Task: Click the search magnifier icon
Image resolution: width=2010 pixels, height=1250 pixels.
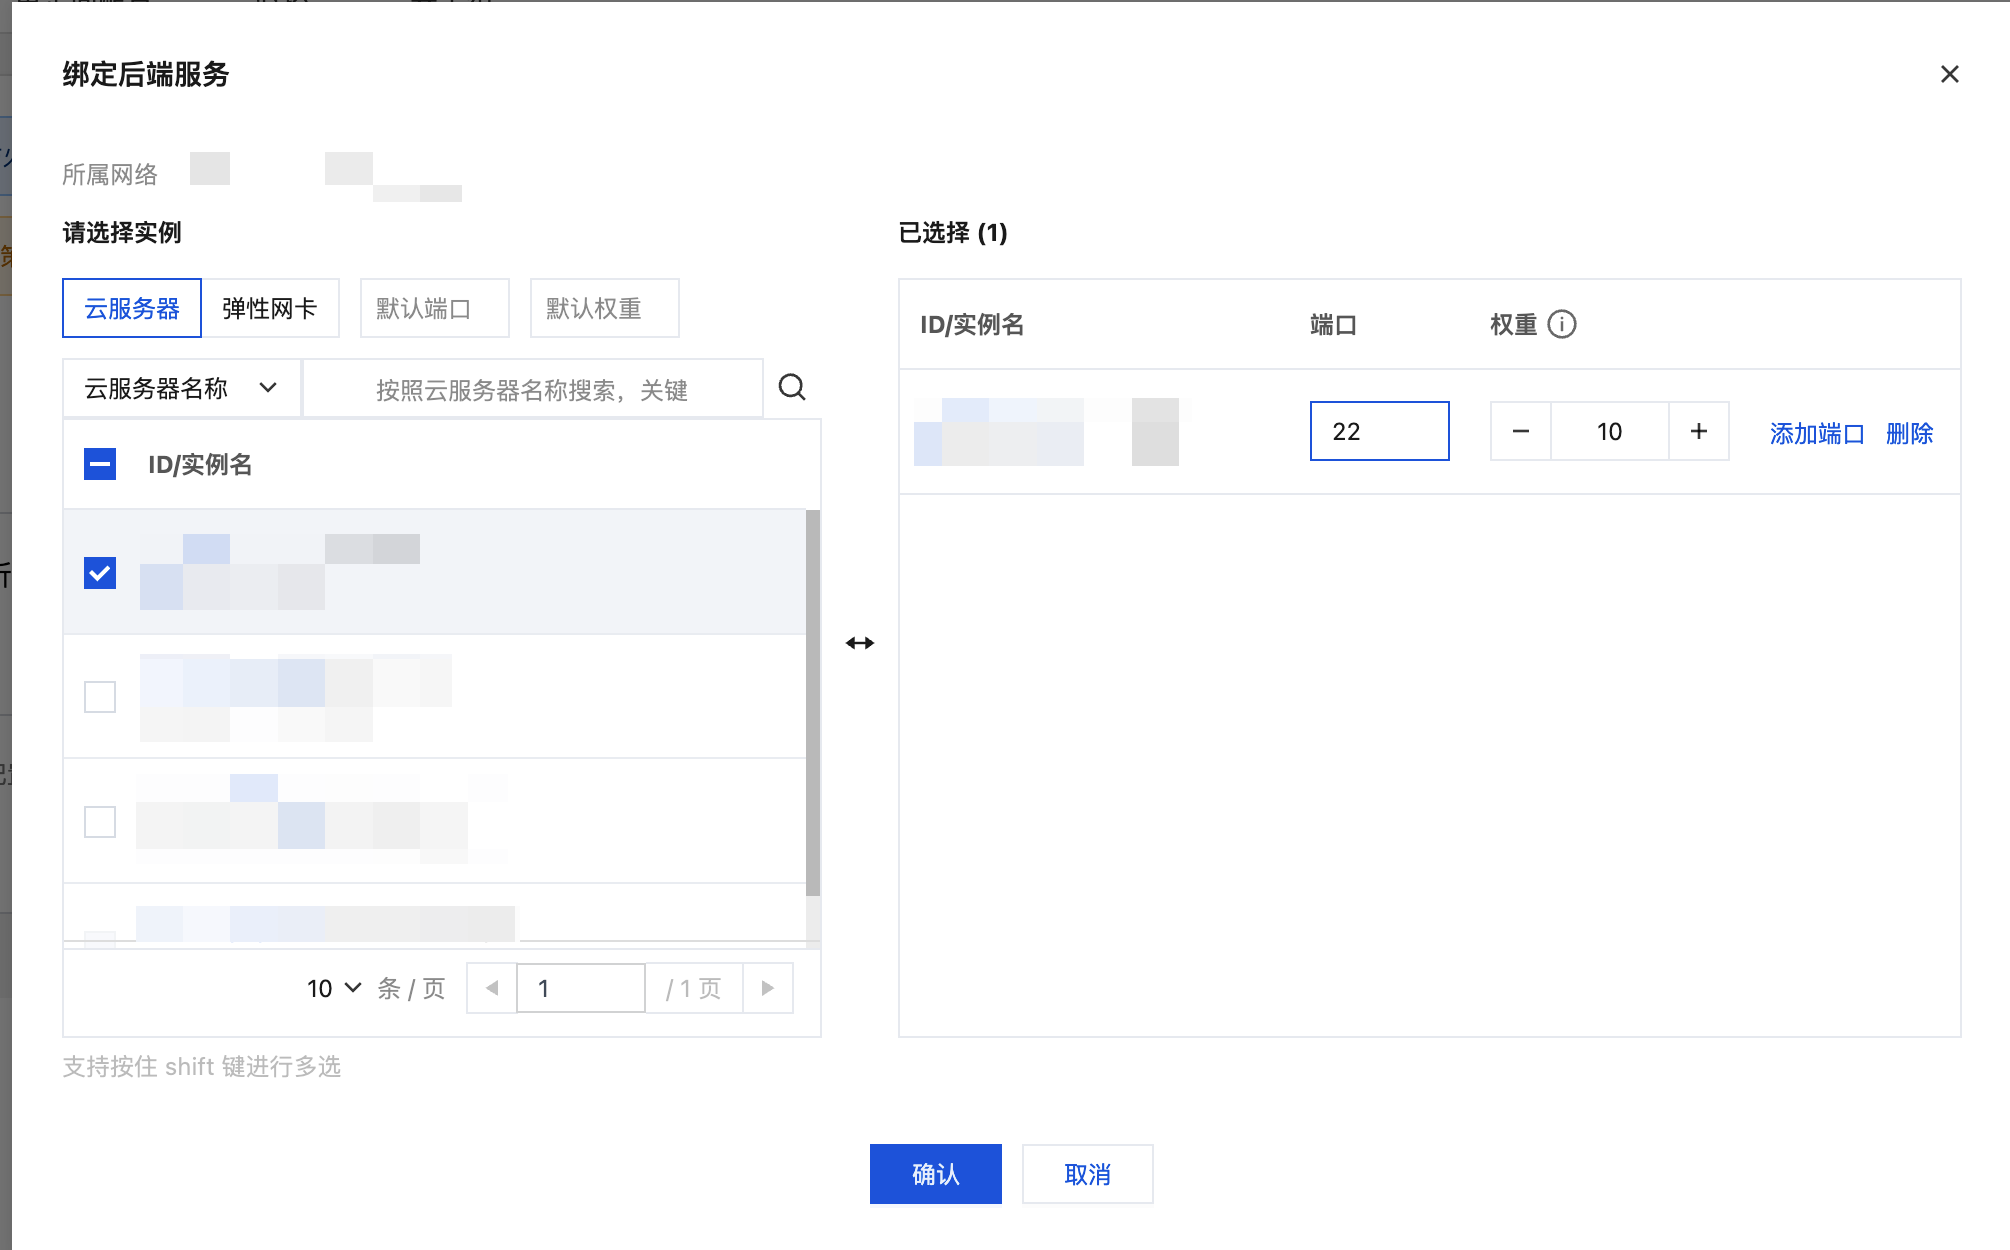Action: 792,387
